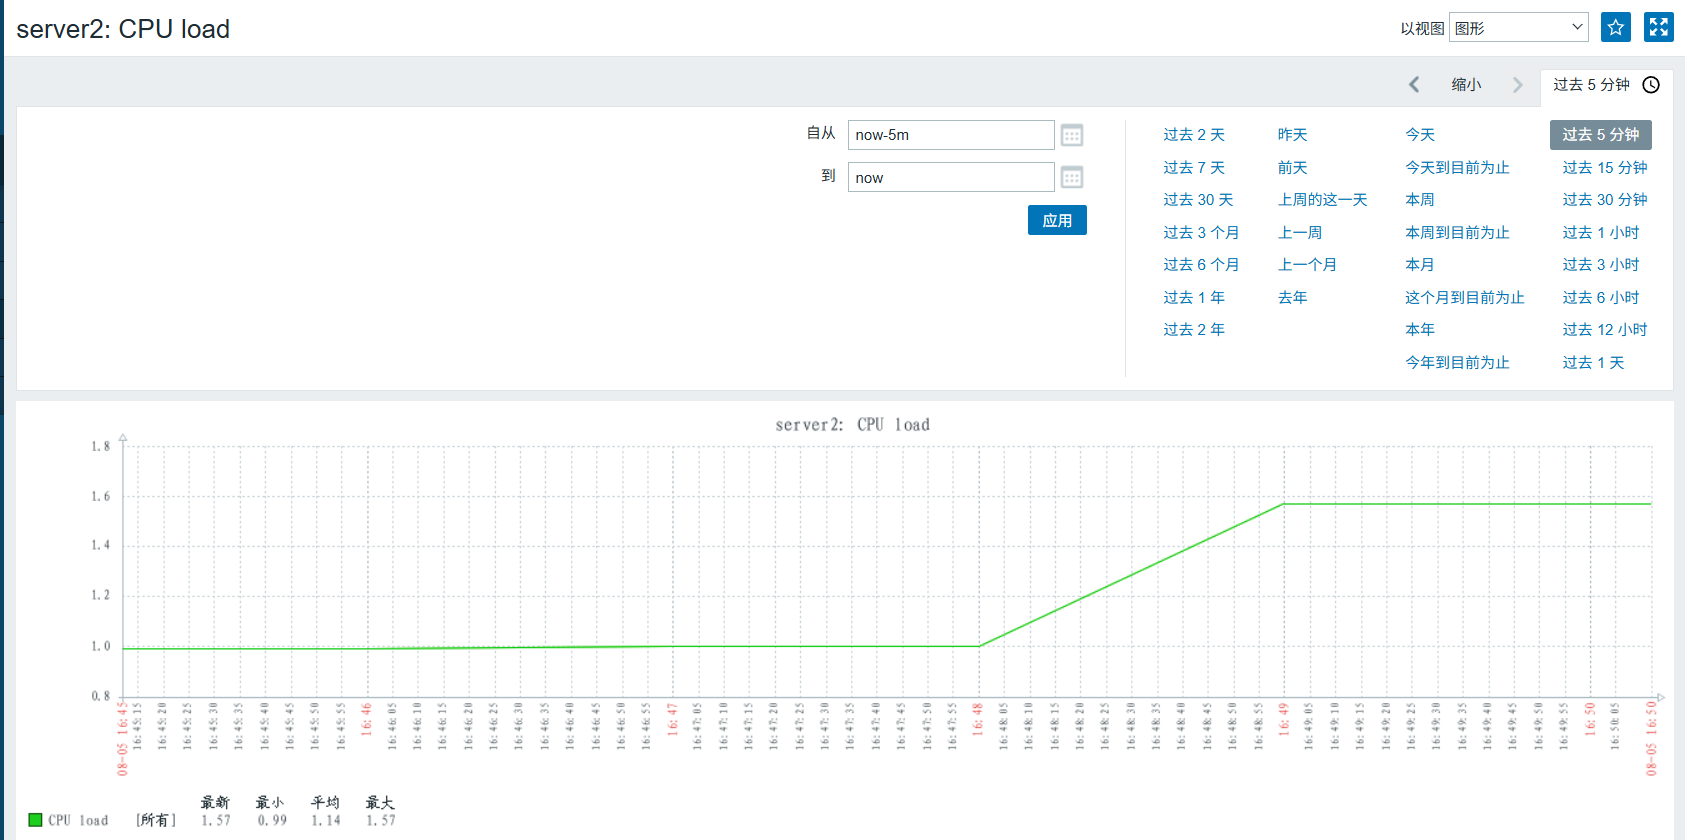The width and height of the screenshot is (1685, 840).
Task: Choose 上一个月 time range
Action: pos(1308,265)
